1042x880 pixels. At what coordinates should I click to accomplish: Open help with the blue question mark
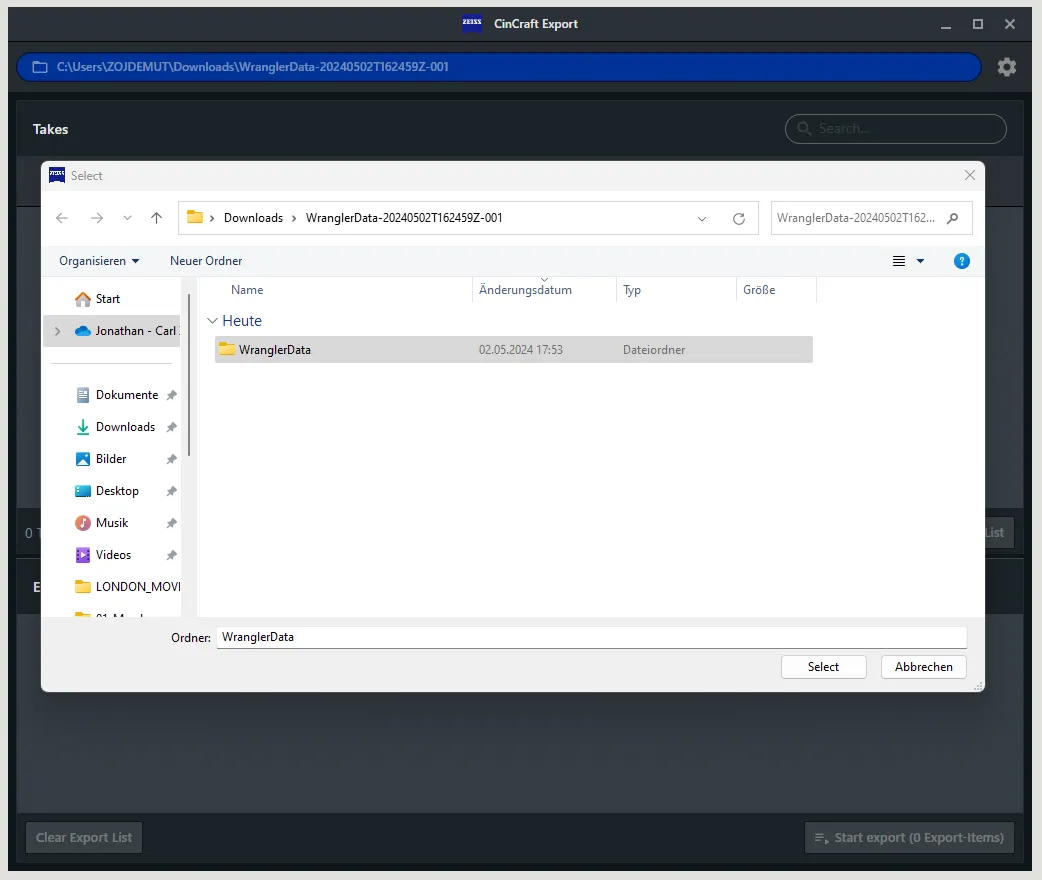pyautogui.click(x=961, y=261)
